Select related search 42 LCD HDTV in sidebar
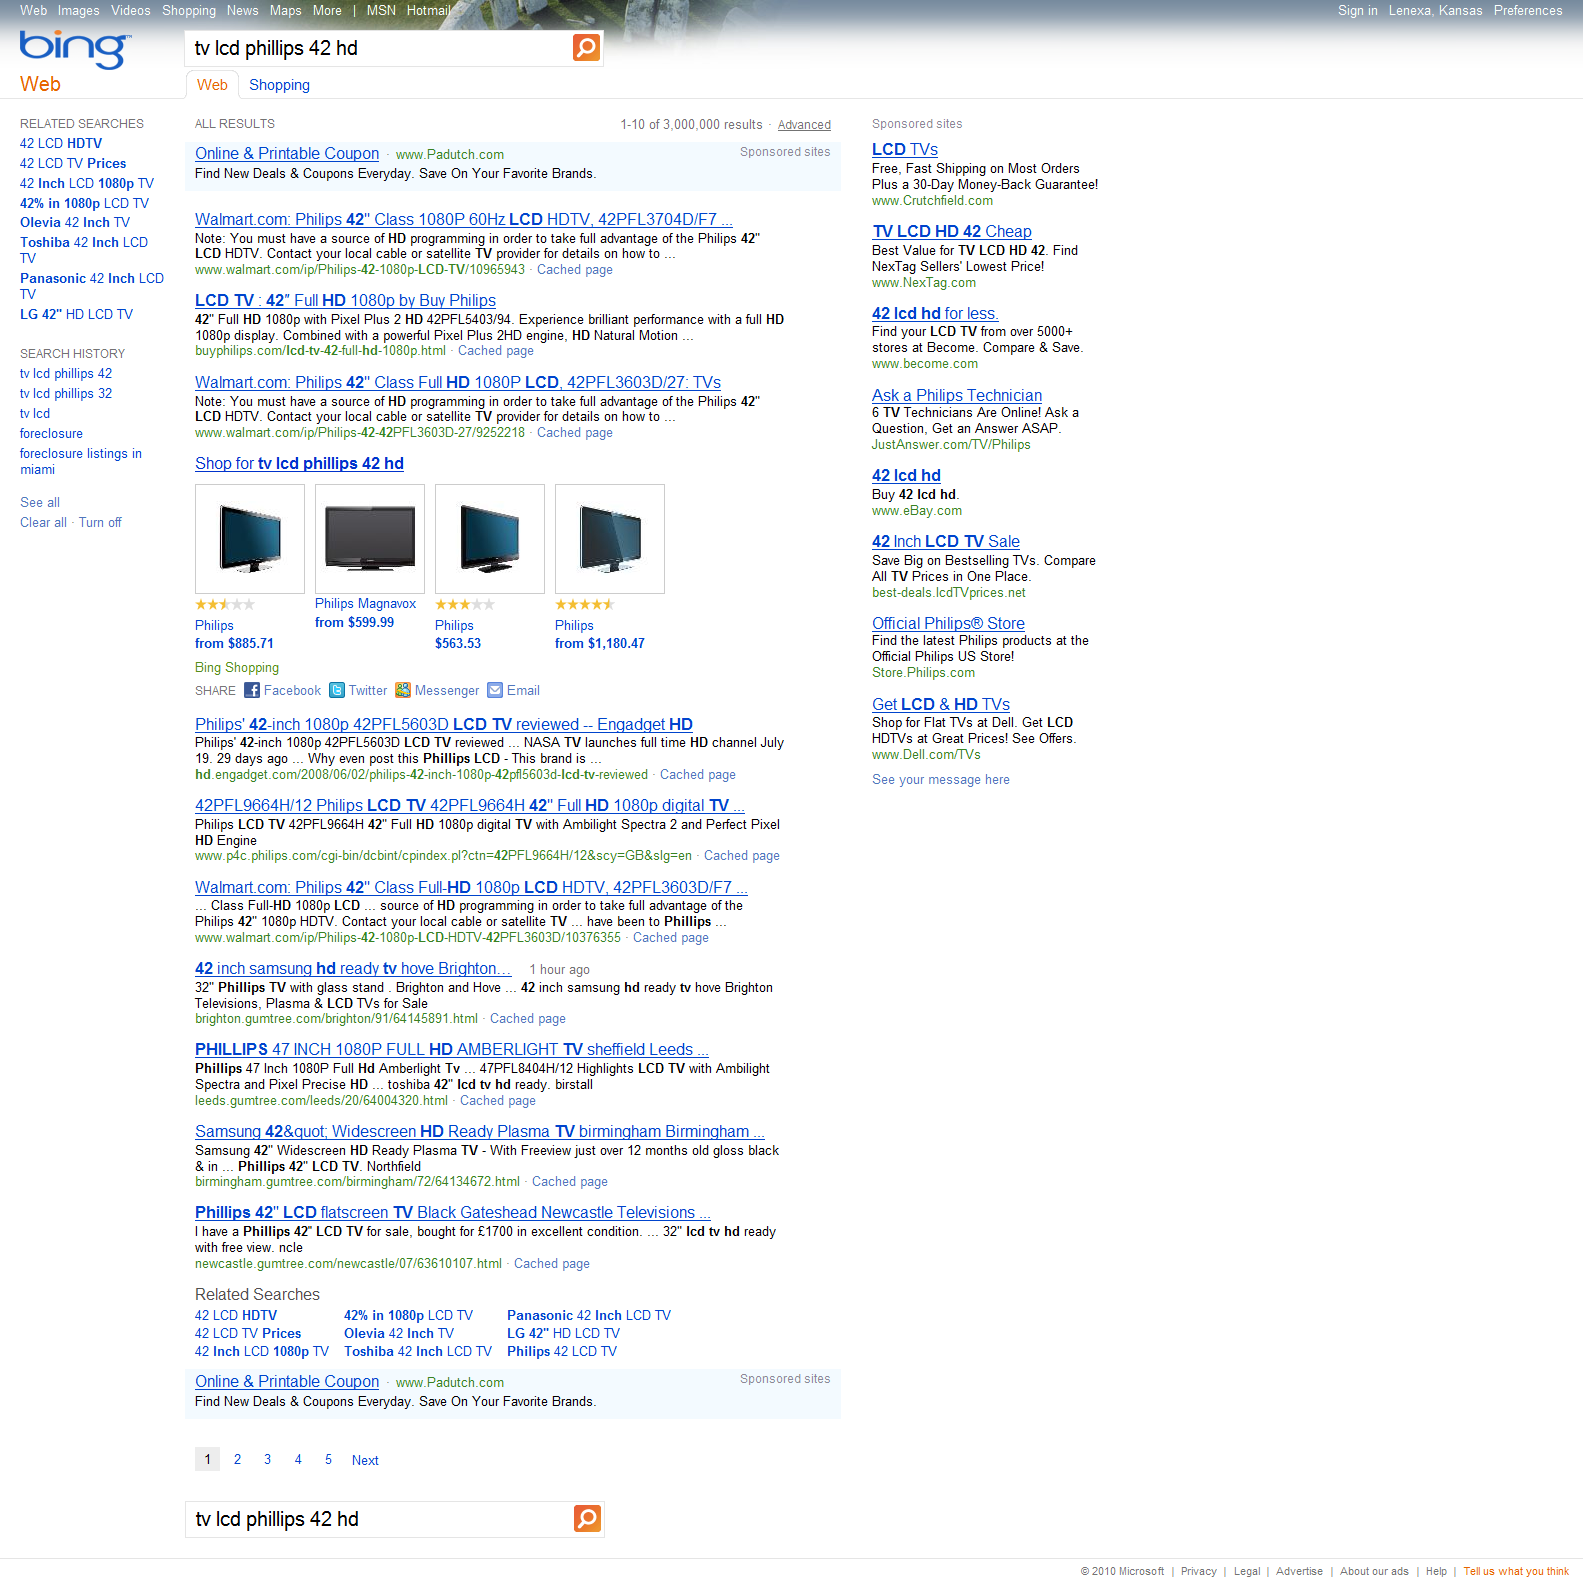The width and height of the screenshot is (1583, 1583). (x=61, y=143)
